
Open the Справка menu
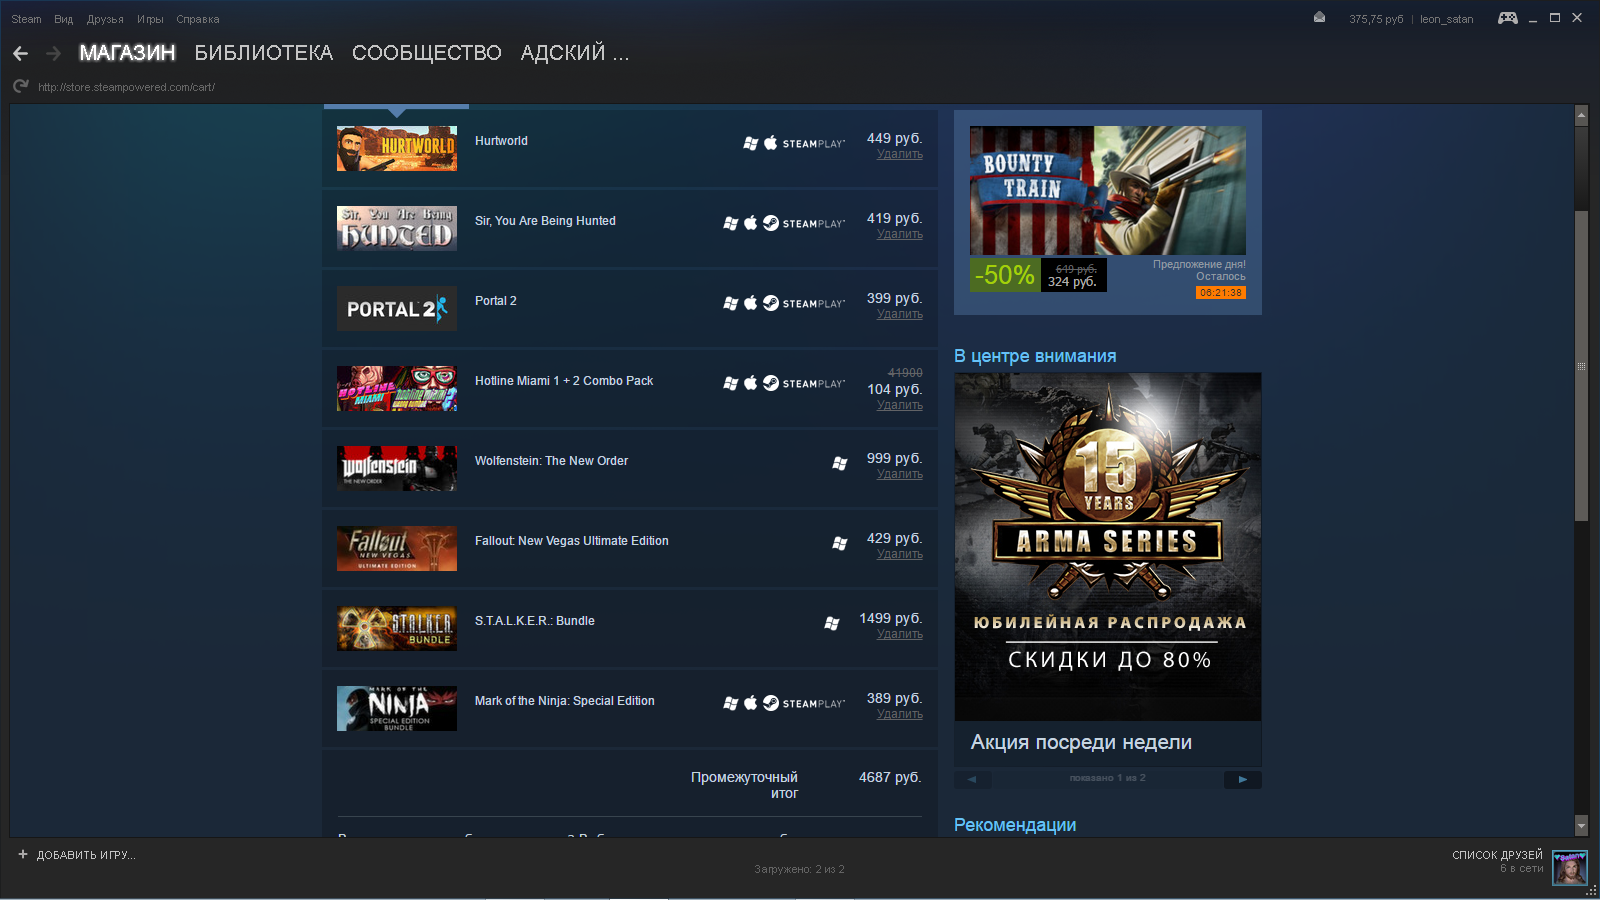198,19
